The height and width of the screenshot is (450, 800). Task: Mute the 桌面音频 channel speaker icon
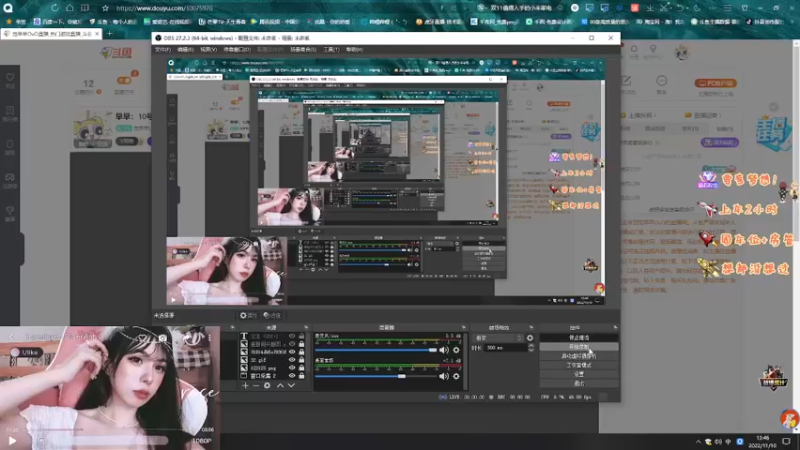click(x=444, y=376)
